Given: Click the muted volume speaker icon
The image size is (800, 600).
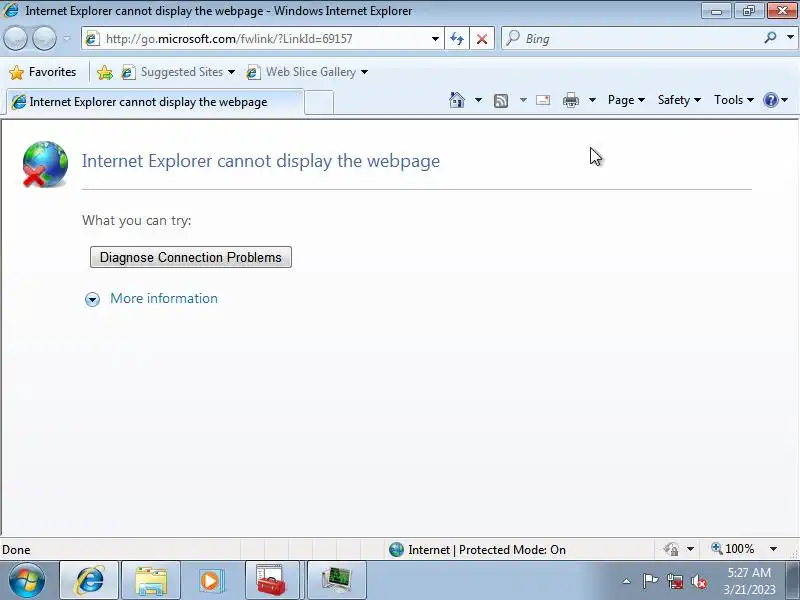Looking at the screenshot, I should click(x=698, y=582).
